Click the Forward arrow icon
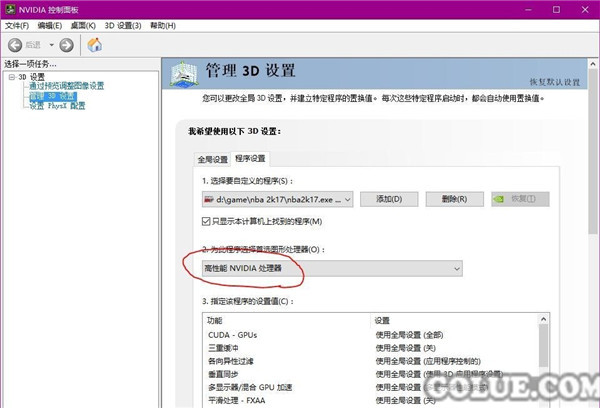600x408 pixels. [66, 45]
